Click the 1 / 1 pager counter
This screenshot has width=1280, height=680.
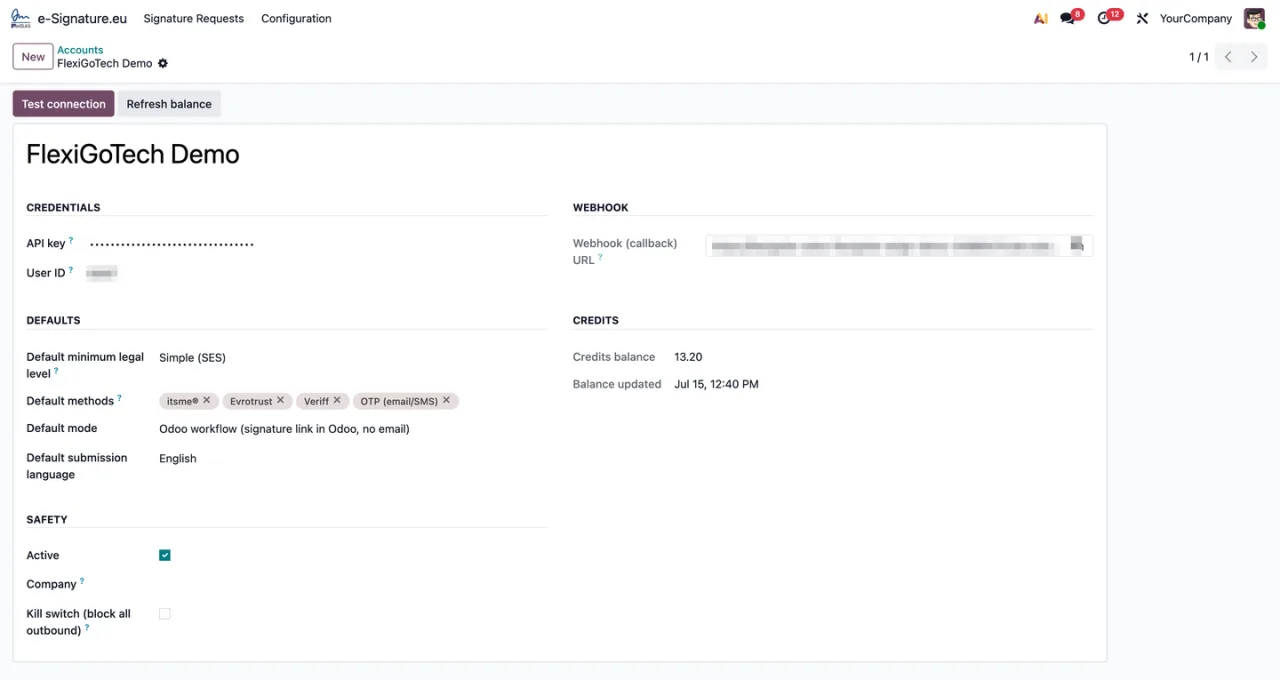[1199, 57]
